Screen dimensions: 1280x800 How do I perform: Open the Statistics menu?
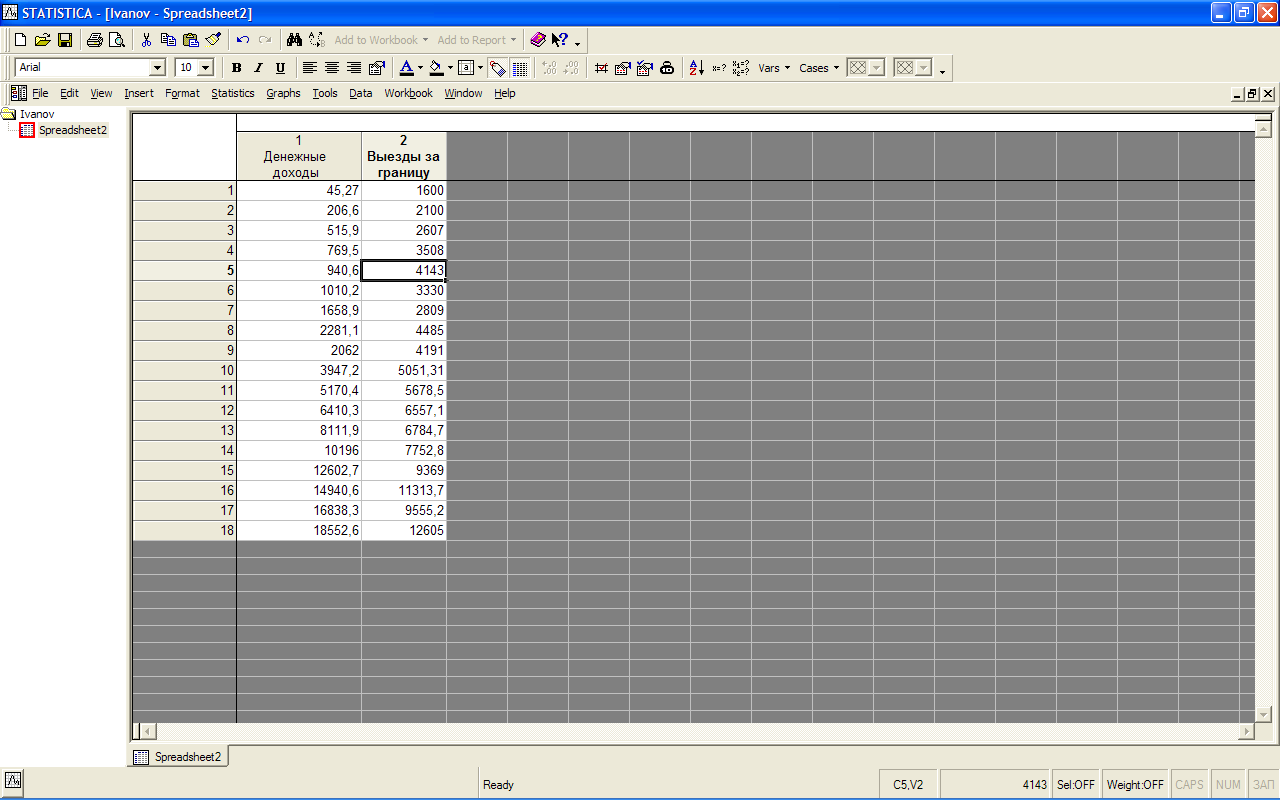coord(233,93)
